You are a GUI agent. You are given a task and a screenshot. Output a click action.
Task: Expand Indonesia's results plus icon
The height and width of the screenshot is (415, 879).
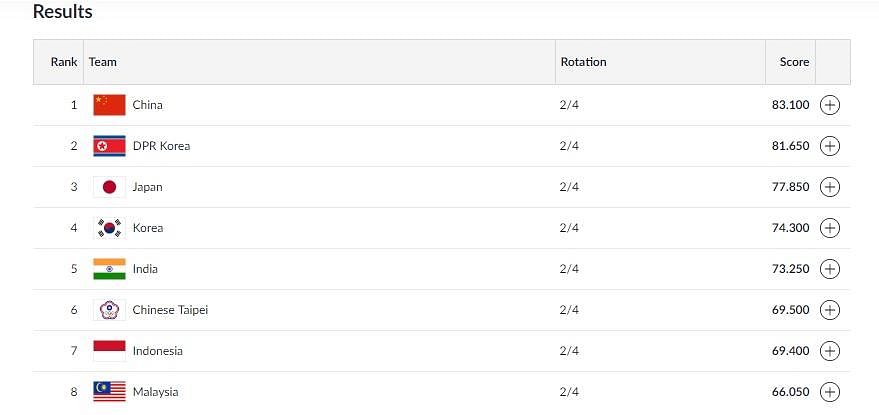point(830,351)
